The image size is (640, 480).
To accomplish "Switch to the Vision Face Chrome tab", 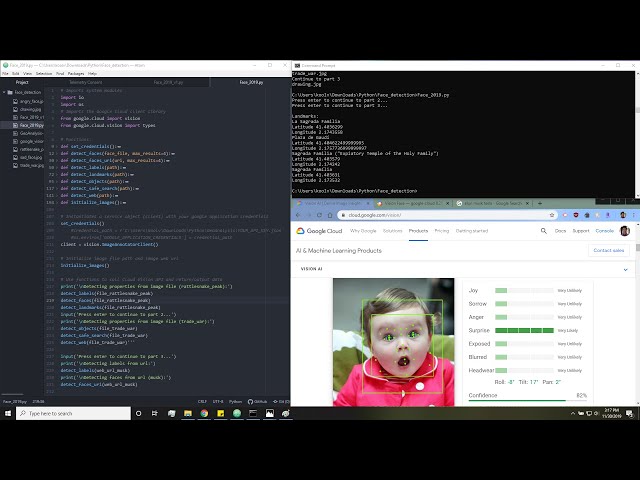I will coord(412,203).
